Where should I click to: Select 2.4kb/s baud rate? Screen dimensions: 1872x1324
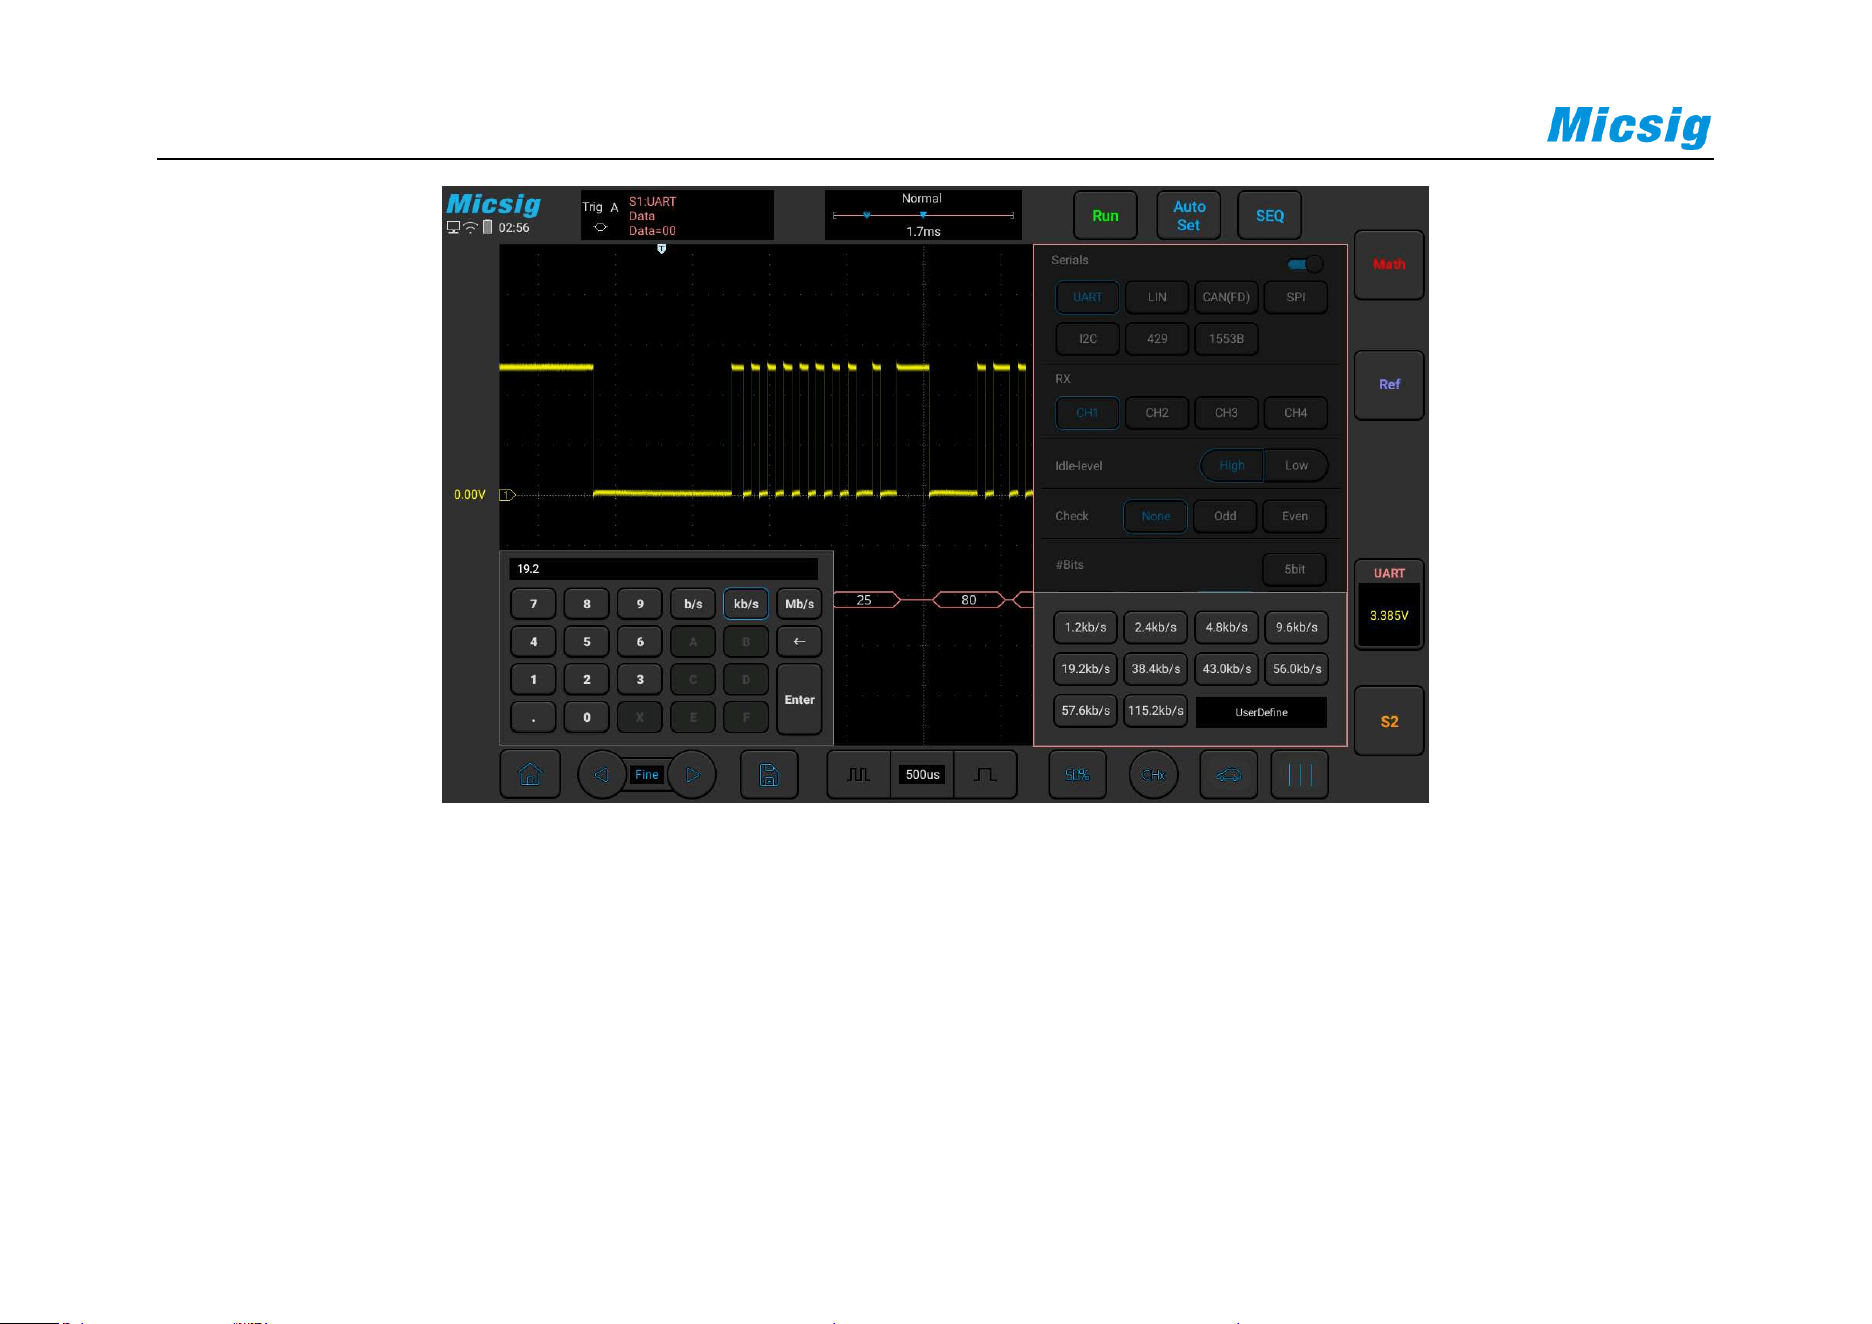[x=1155, y=627]
